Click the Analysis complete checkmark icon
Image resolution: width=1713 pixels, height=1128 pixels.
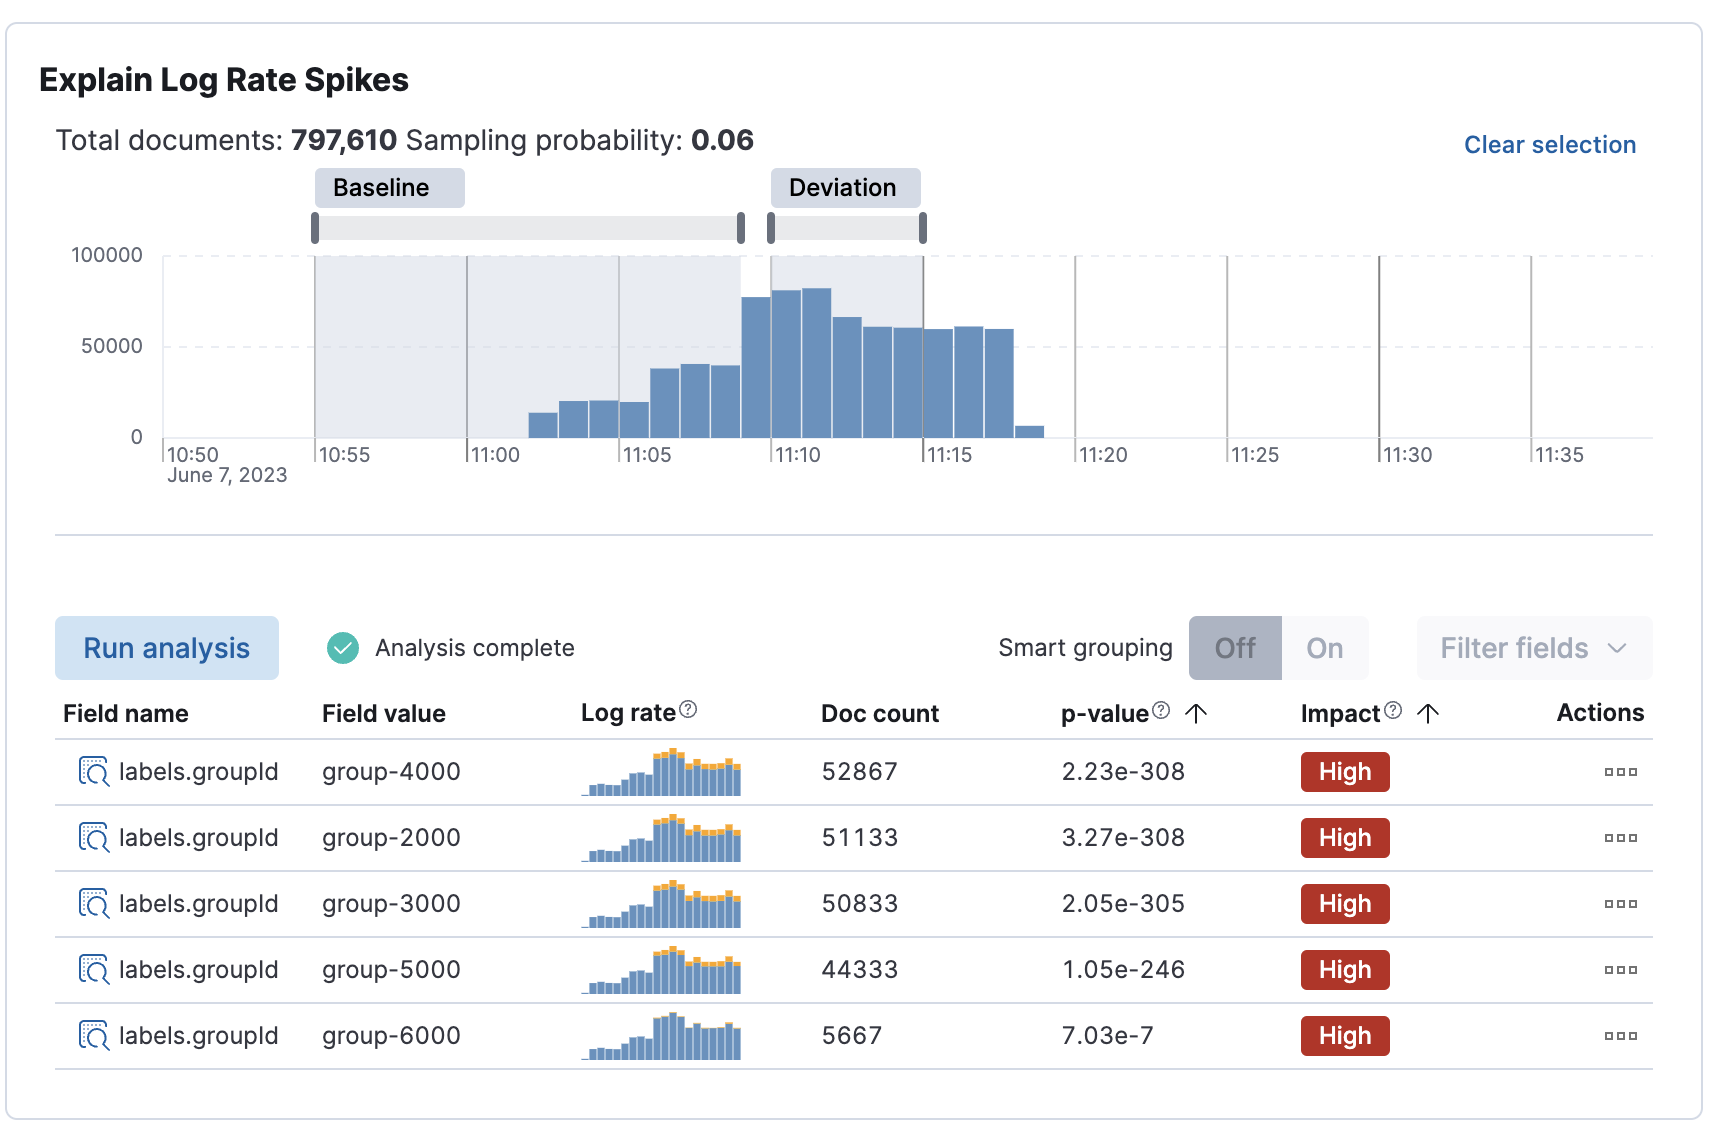click(x=342, y=648)
